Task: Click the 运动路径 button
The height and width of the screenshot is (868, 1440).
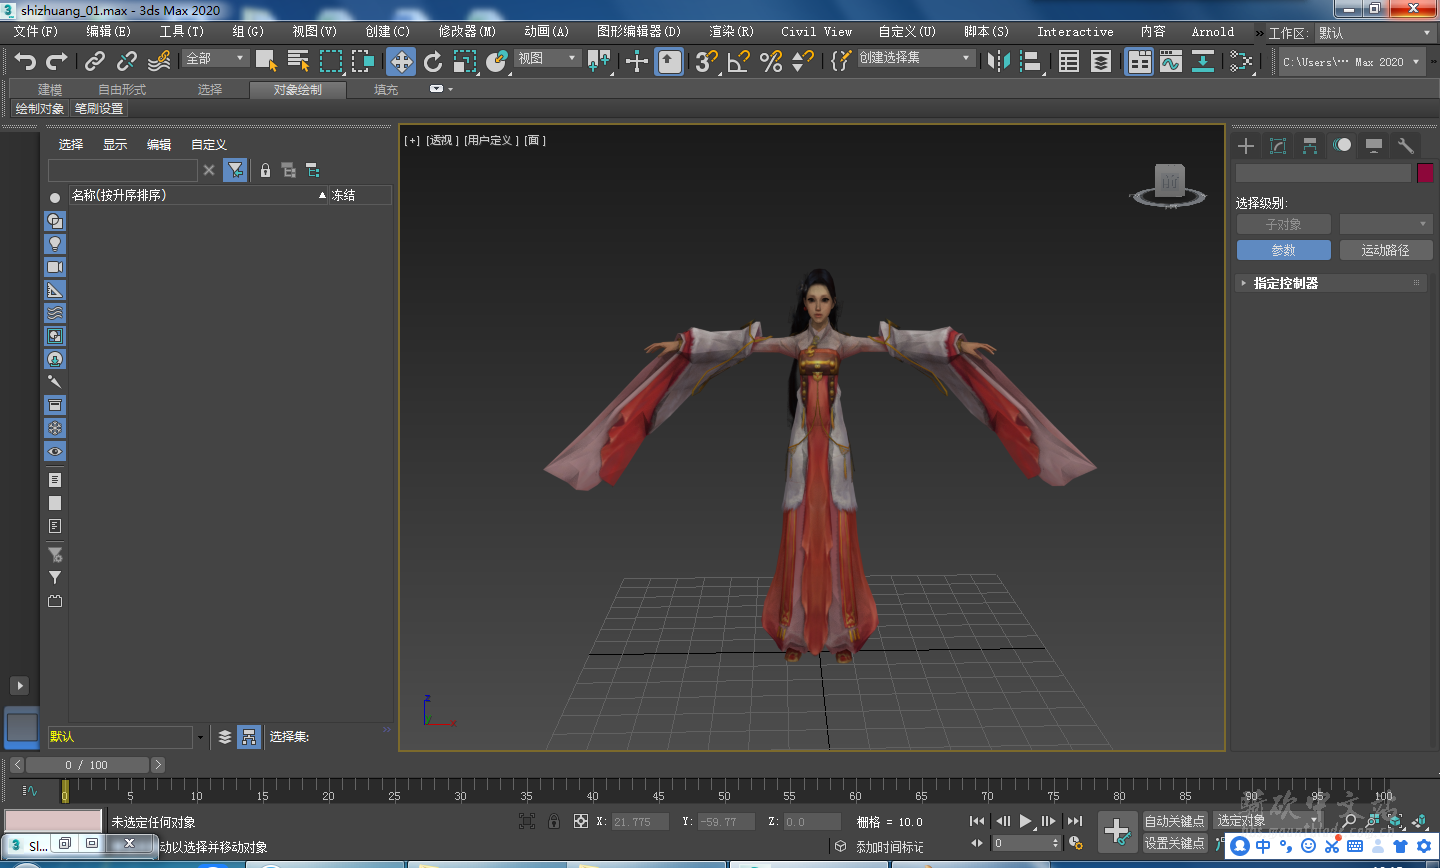Action: pyautogui.click(x=1386, y=250)
